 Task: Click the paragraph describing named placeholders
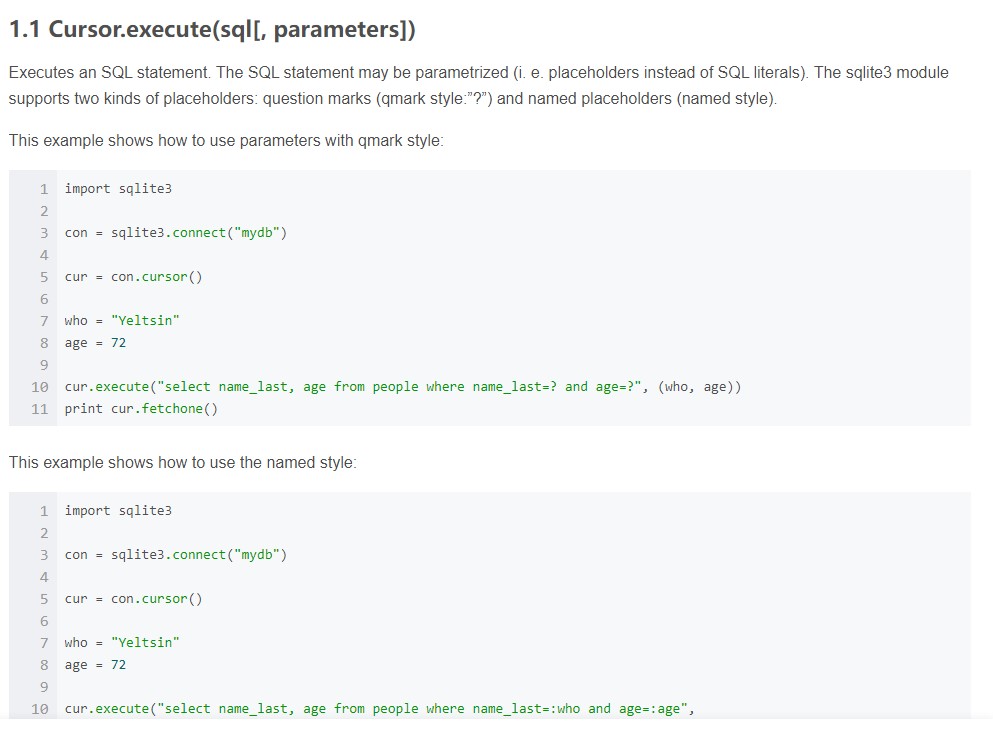pos(478,85)
